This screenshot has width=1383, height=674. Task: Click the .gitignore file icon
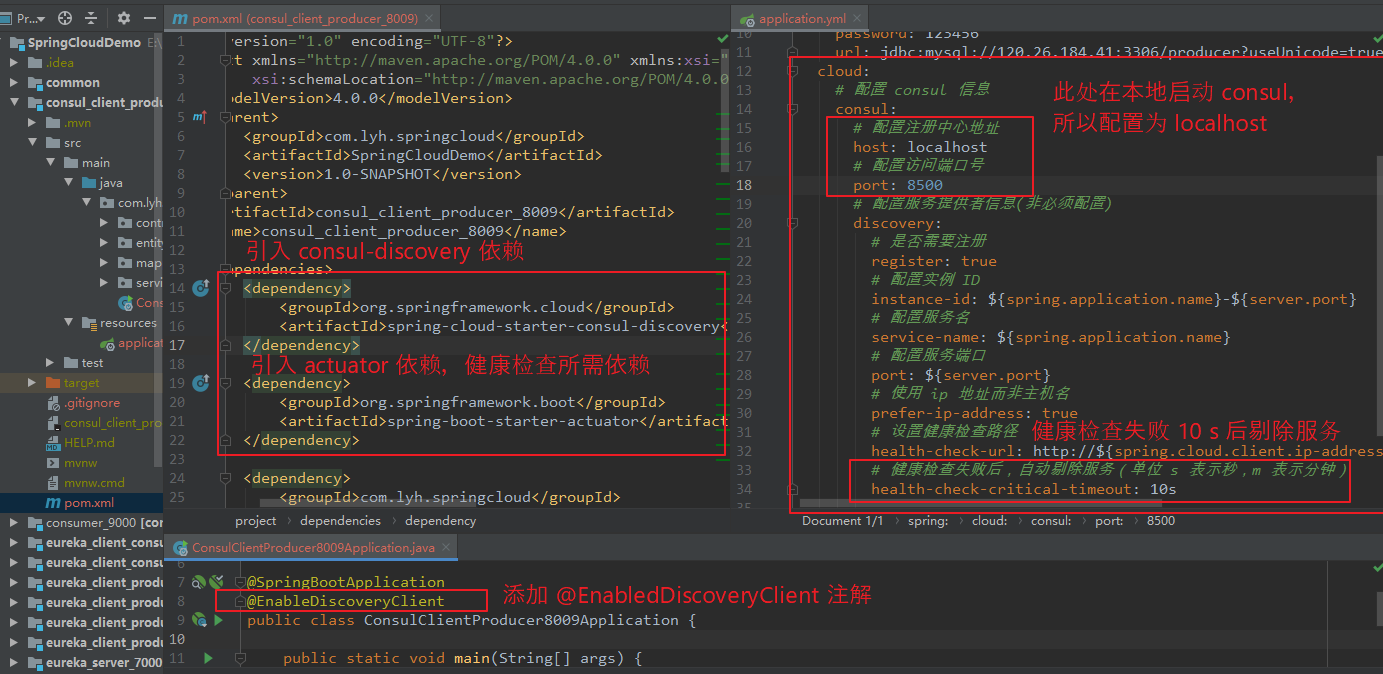[53, 403]
